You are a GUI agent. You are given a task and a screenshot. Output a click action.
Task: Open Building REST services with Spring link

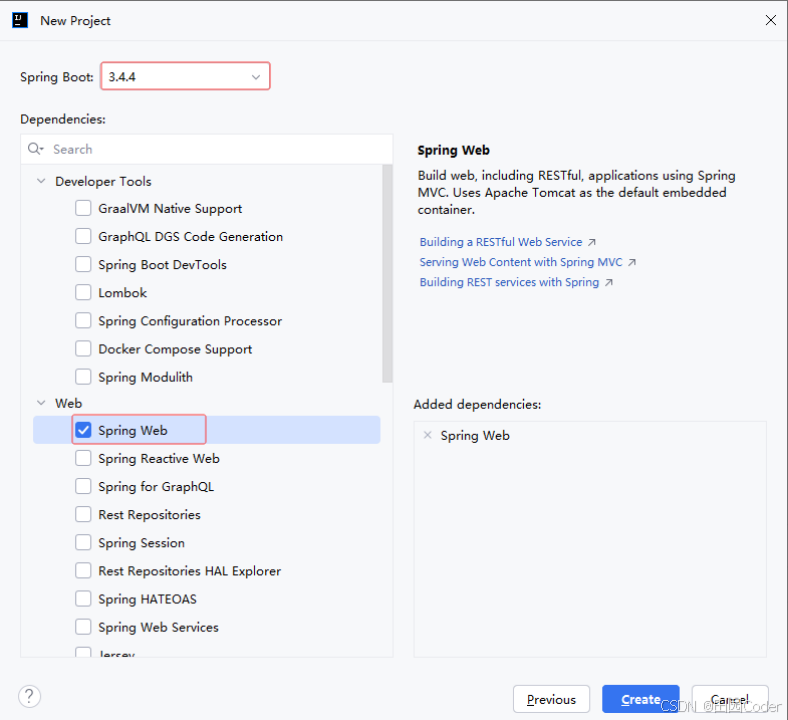[x=509, y=282]
